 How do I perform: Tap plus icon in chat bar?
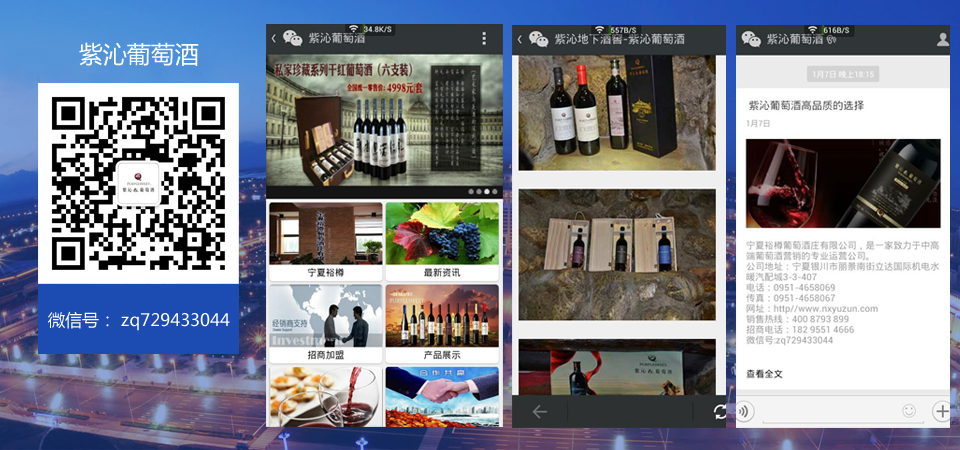[942, 411]
